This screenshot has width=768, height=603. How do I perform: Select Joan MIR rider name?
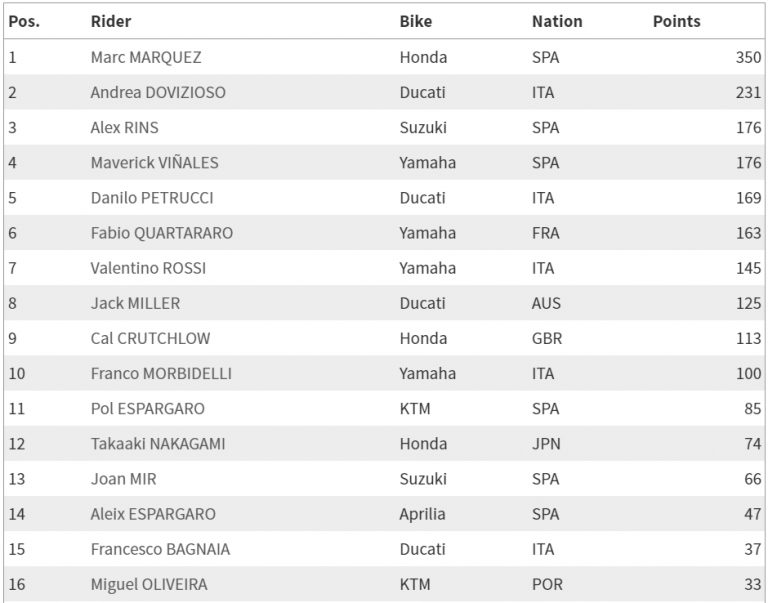(123, 479)
